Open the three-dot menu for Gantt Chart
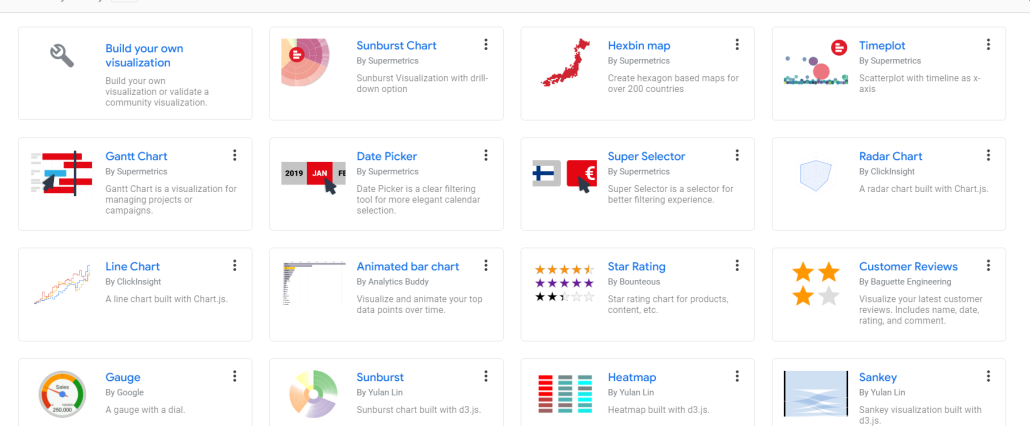 (x=235, y=155)
